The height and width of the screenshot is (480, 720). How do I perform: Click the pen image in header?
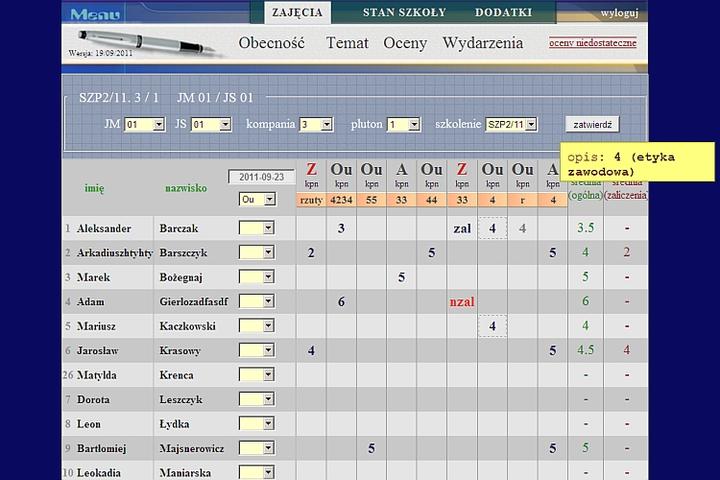coord(135,44)
